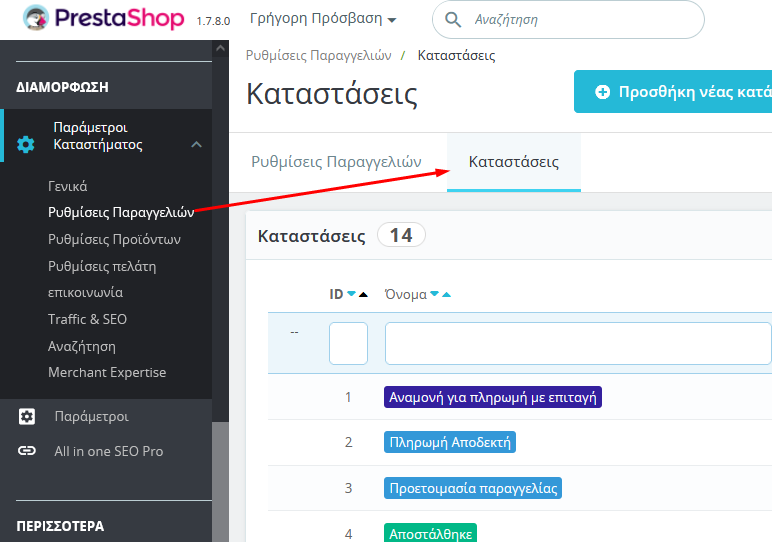Screen dimensions: 772x542
Task: Click the ID cell with value 1
Action: point(348,397)
